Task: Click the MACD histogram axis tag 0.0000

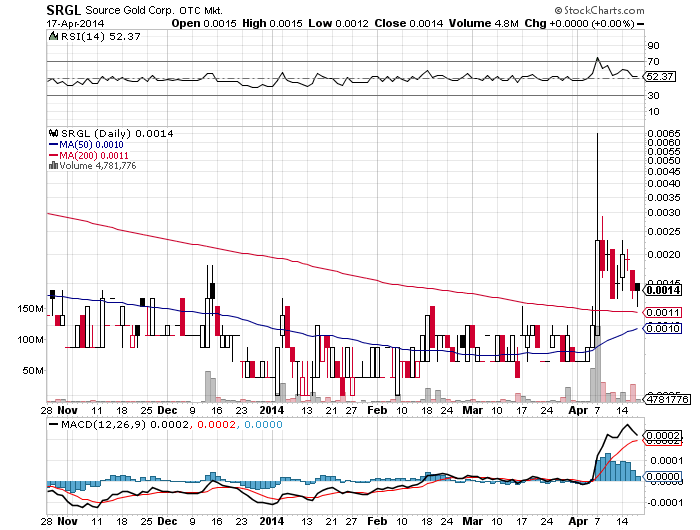Action: pos(663,476)
